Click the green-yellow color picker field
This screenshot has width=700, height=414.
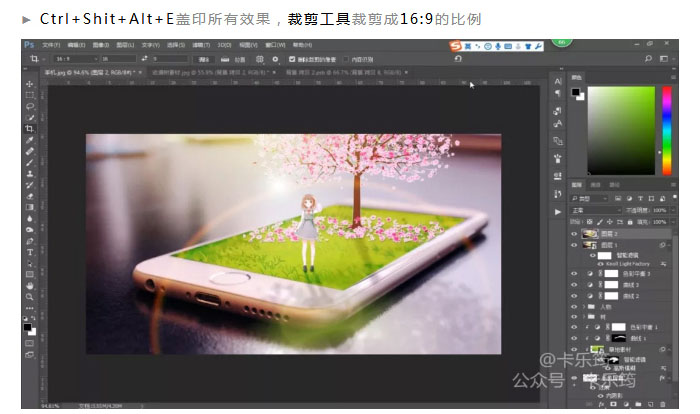[x=621, y=130]
